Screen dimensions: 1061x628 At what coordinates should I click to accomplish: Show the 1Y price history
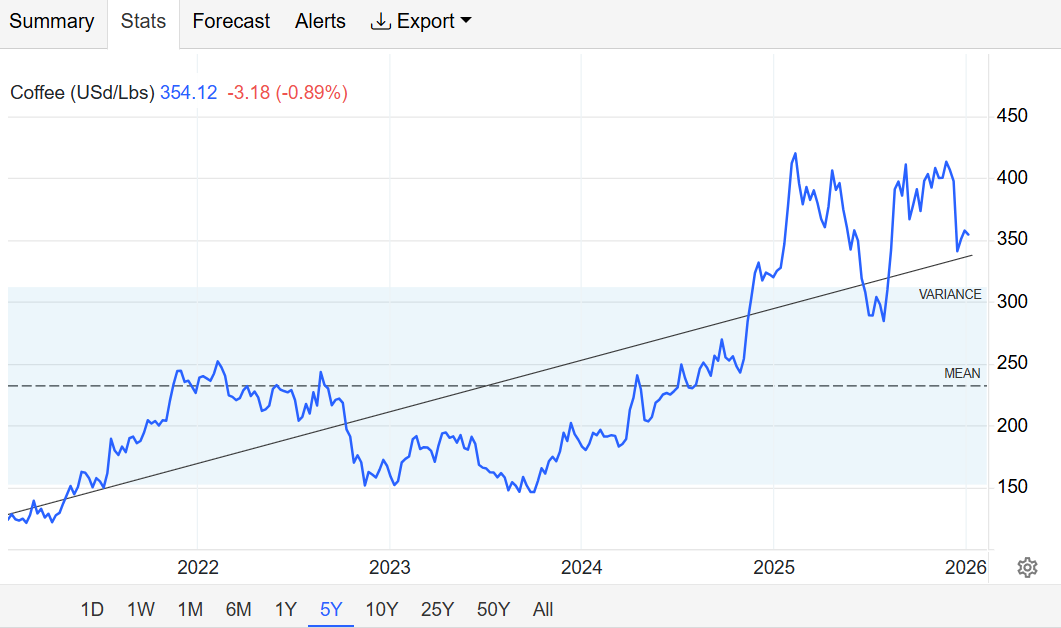[286, 609]
